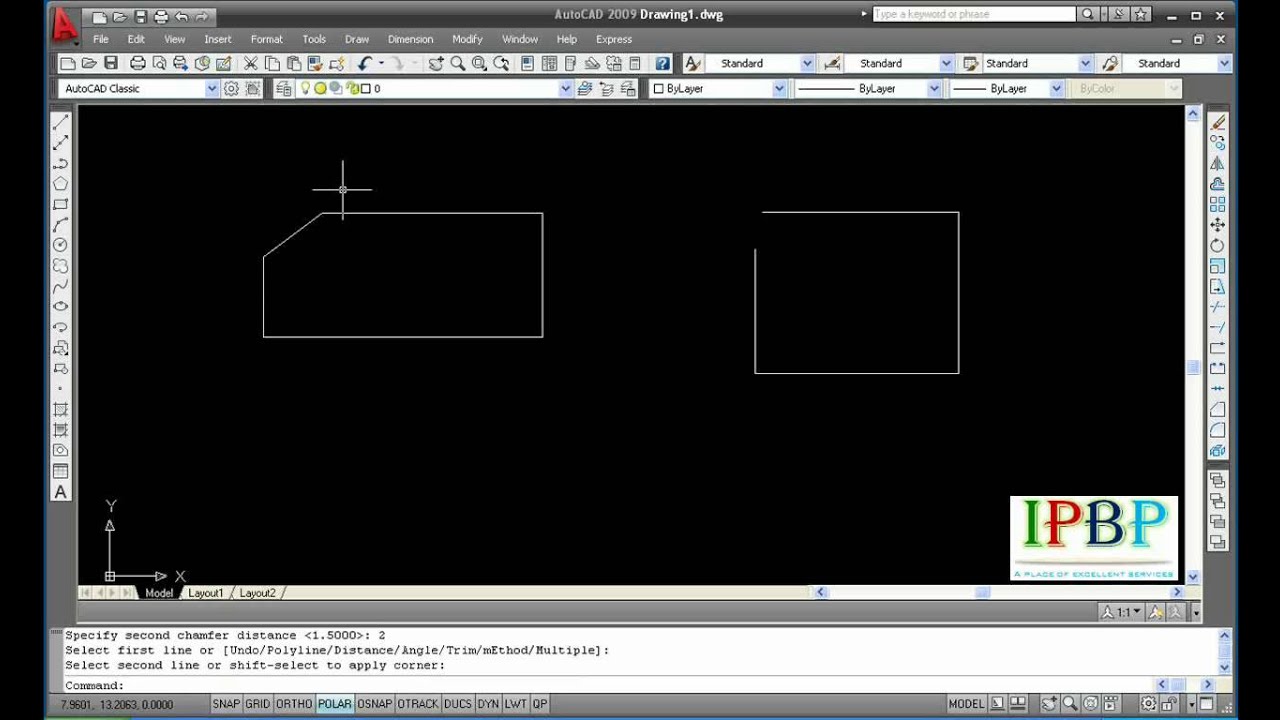
Task: Open the Workspace settings gear in toolbar
Action: [232, 88]
